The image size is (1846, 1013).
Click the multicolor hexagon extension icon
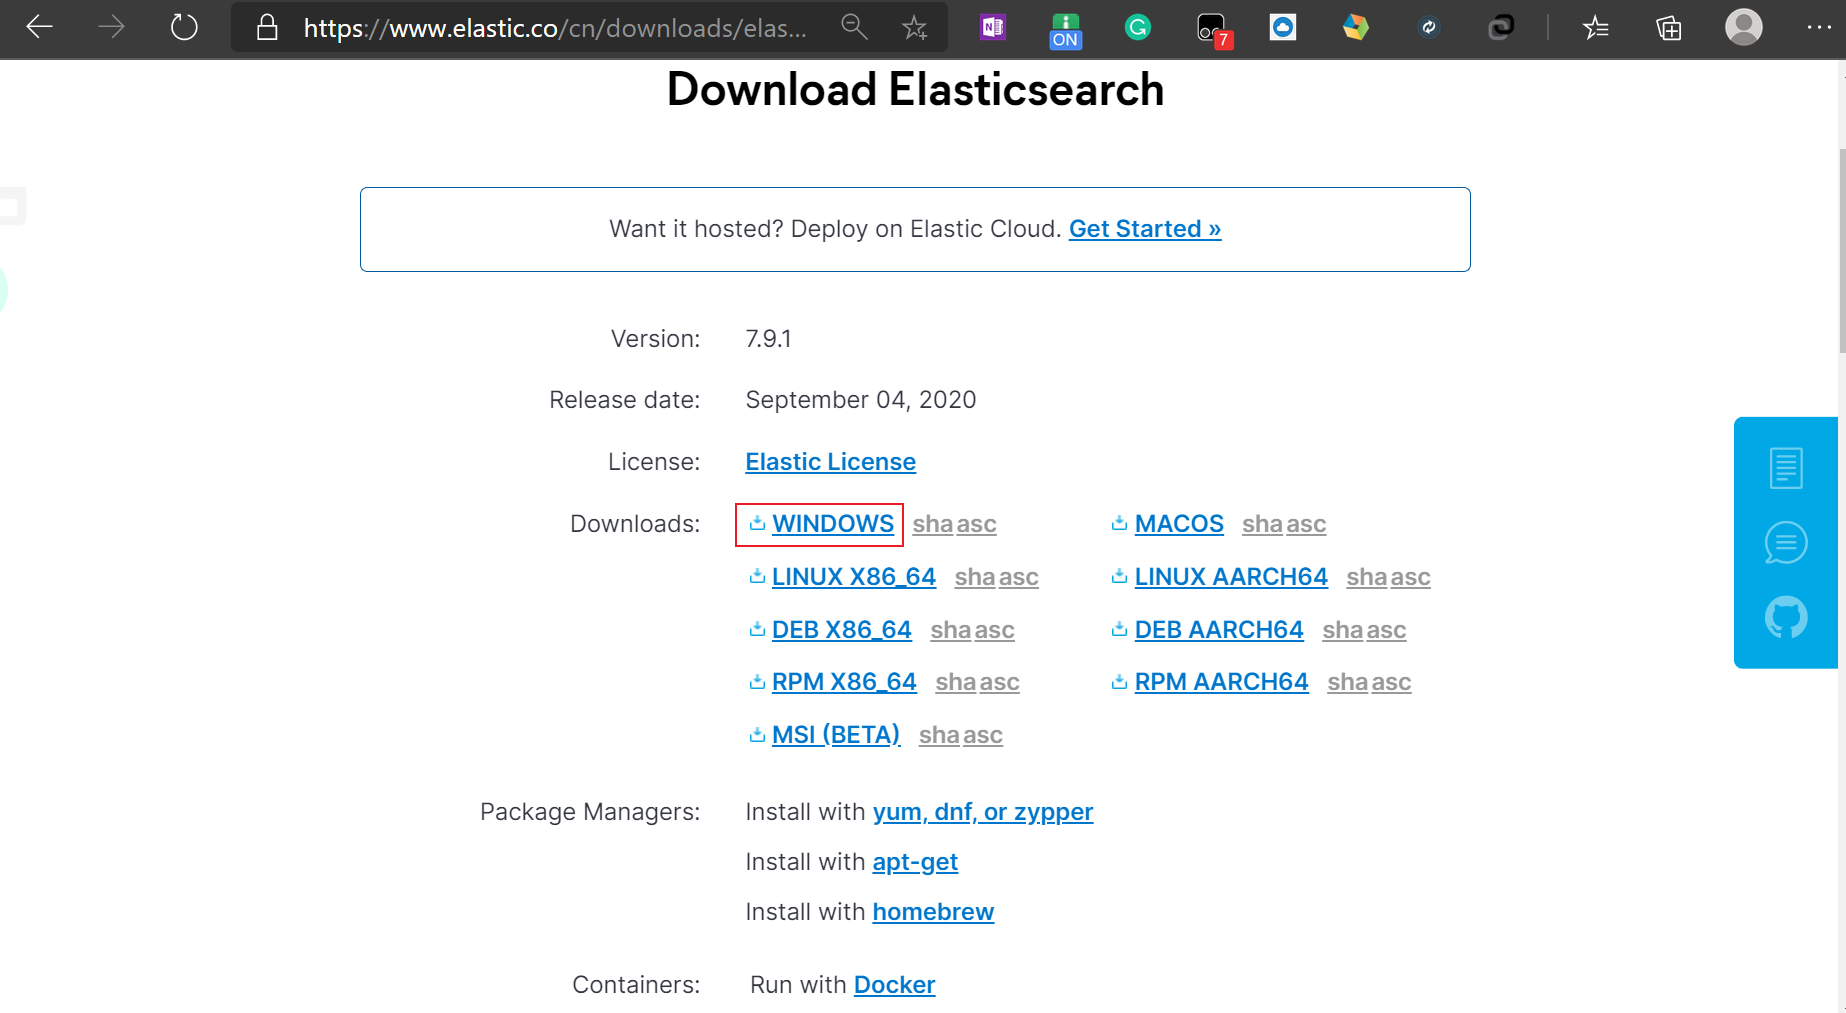click(x=1356, y=27)
